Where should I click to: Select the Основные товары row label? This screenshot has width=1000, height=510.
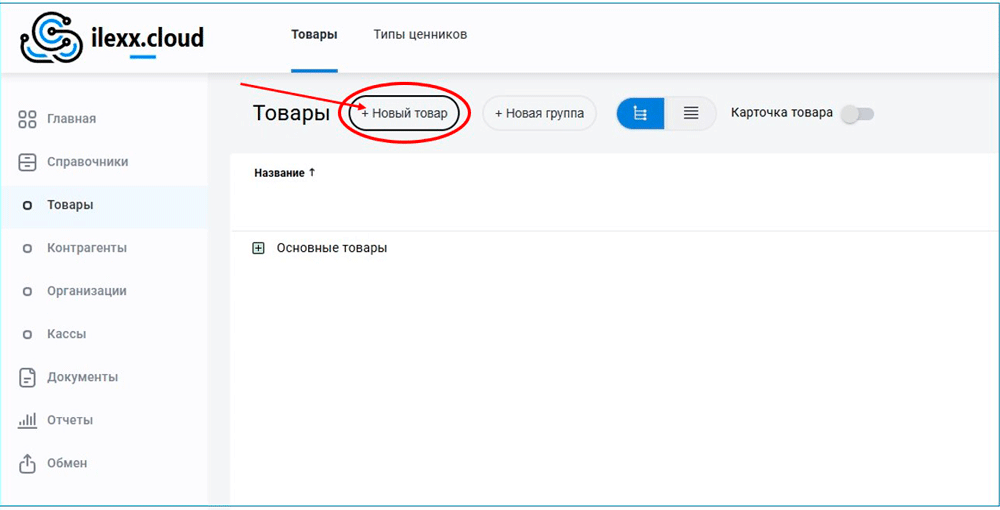pos(331,248)
